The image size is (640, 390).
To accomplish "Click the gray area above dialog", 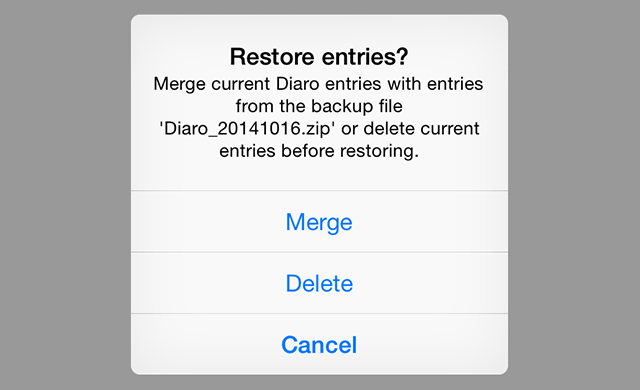I will (319, 7).
